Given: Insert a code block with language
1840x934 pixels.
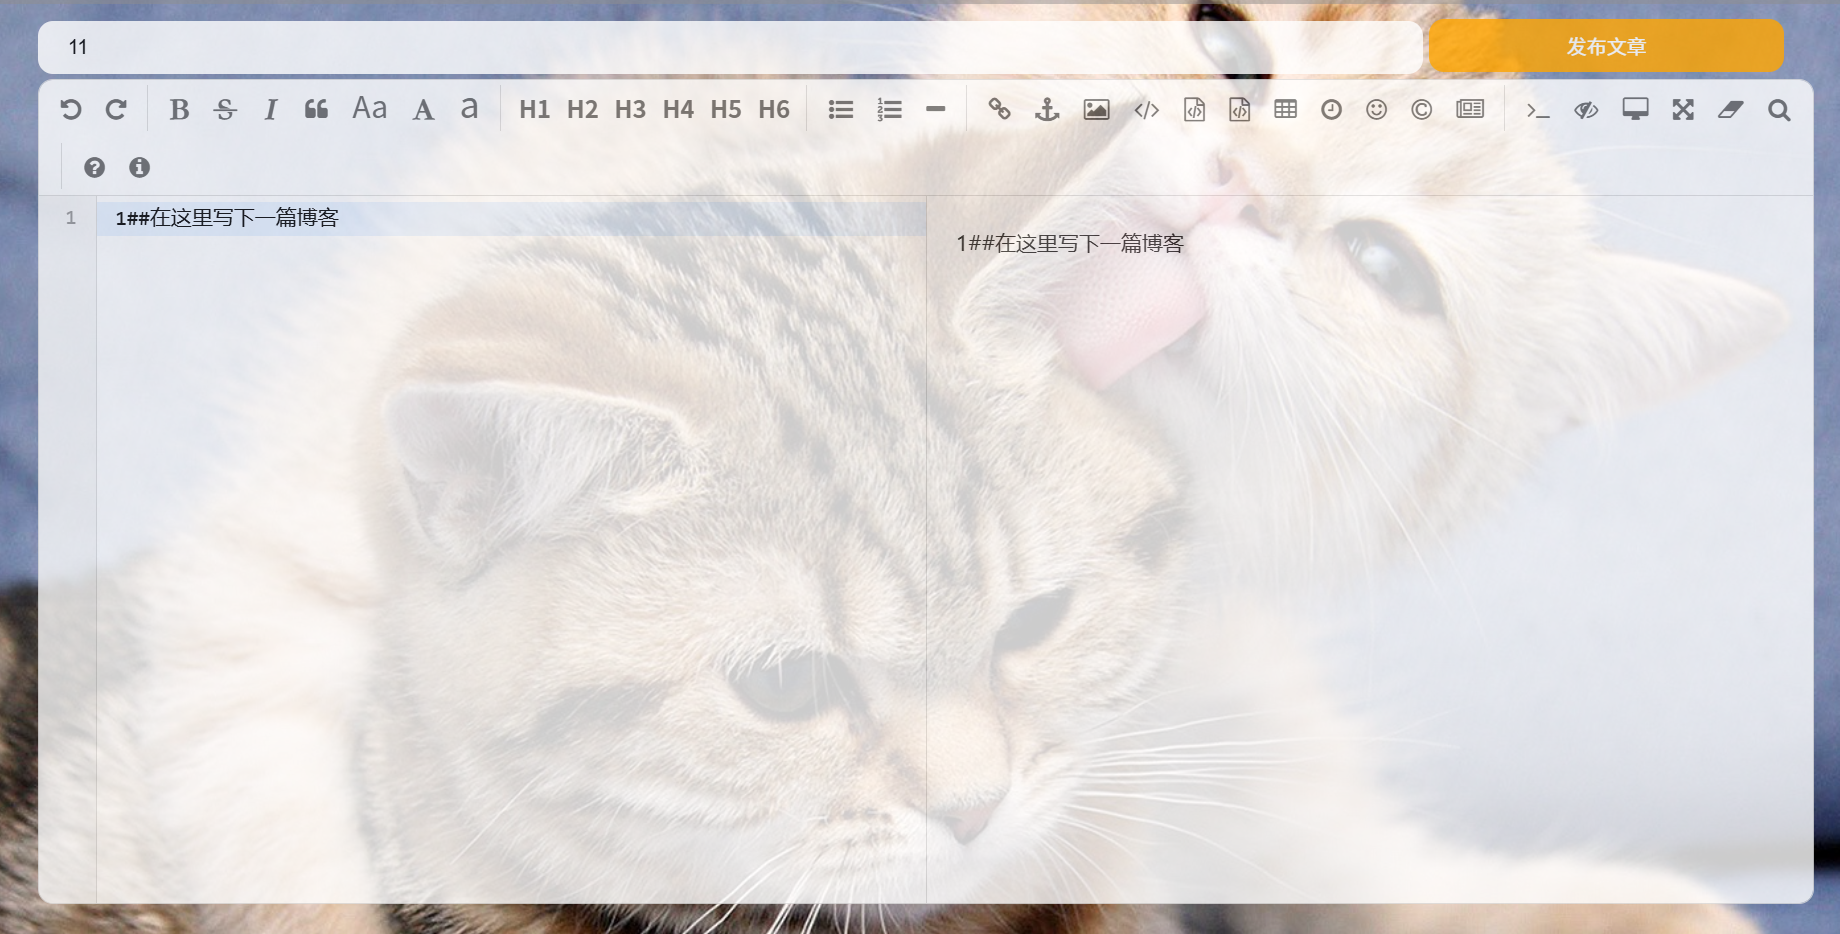Looking at the screenshot, I should click(x=1240, y=109).
